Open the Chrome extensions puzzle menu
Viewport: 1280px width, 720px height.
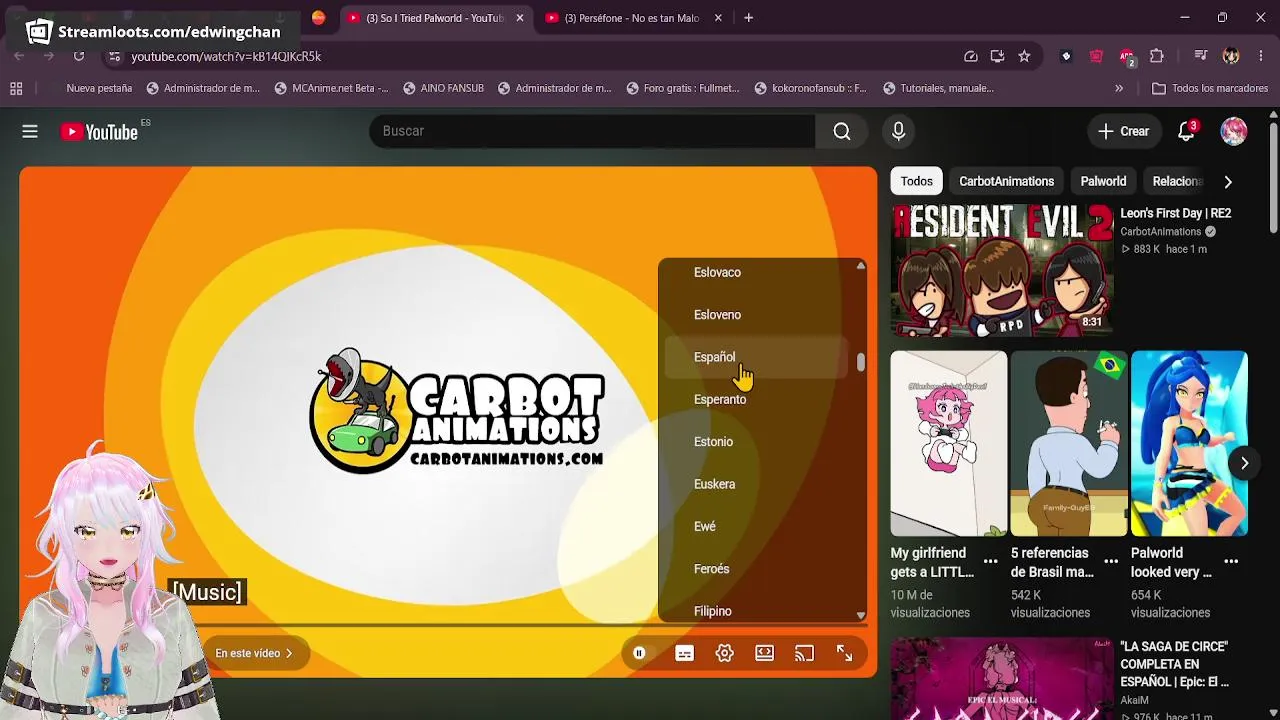(x=1157, y=56)
